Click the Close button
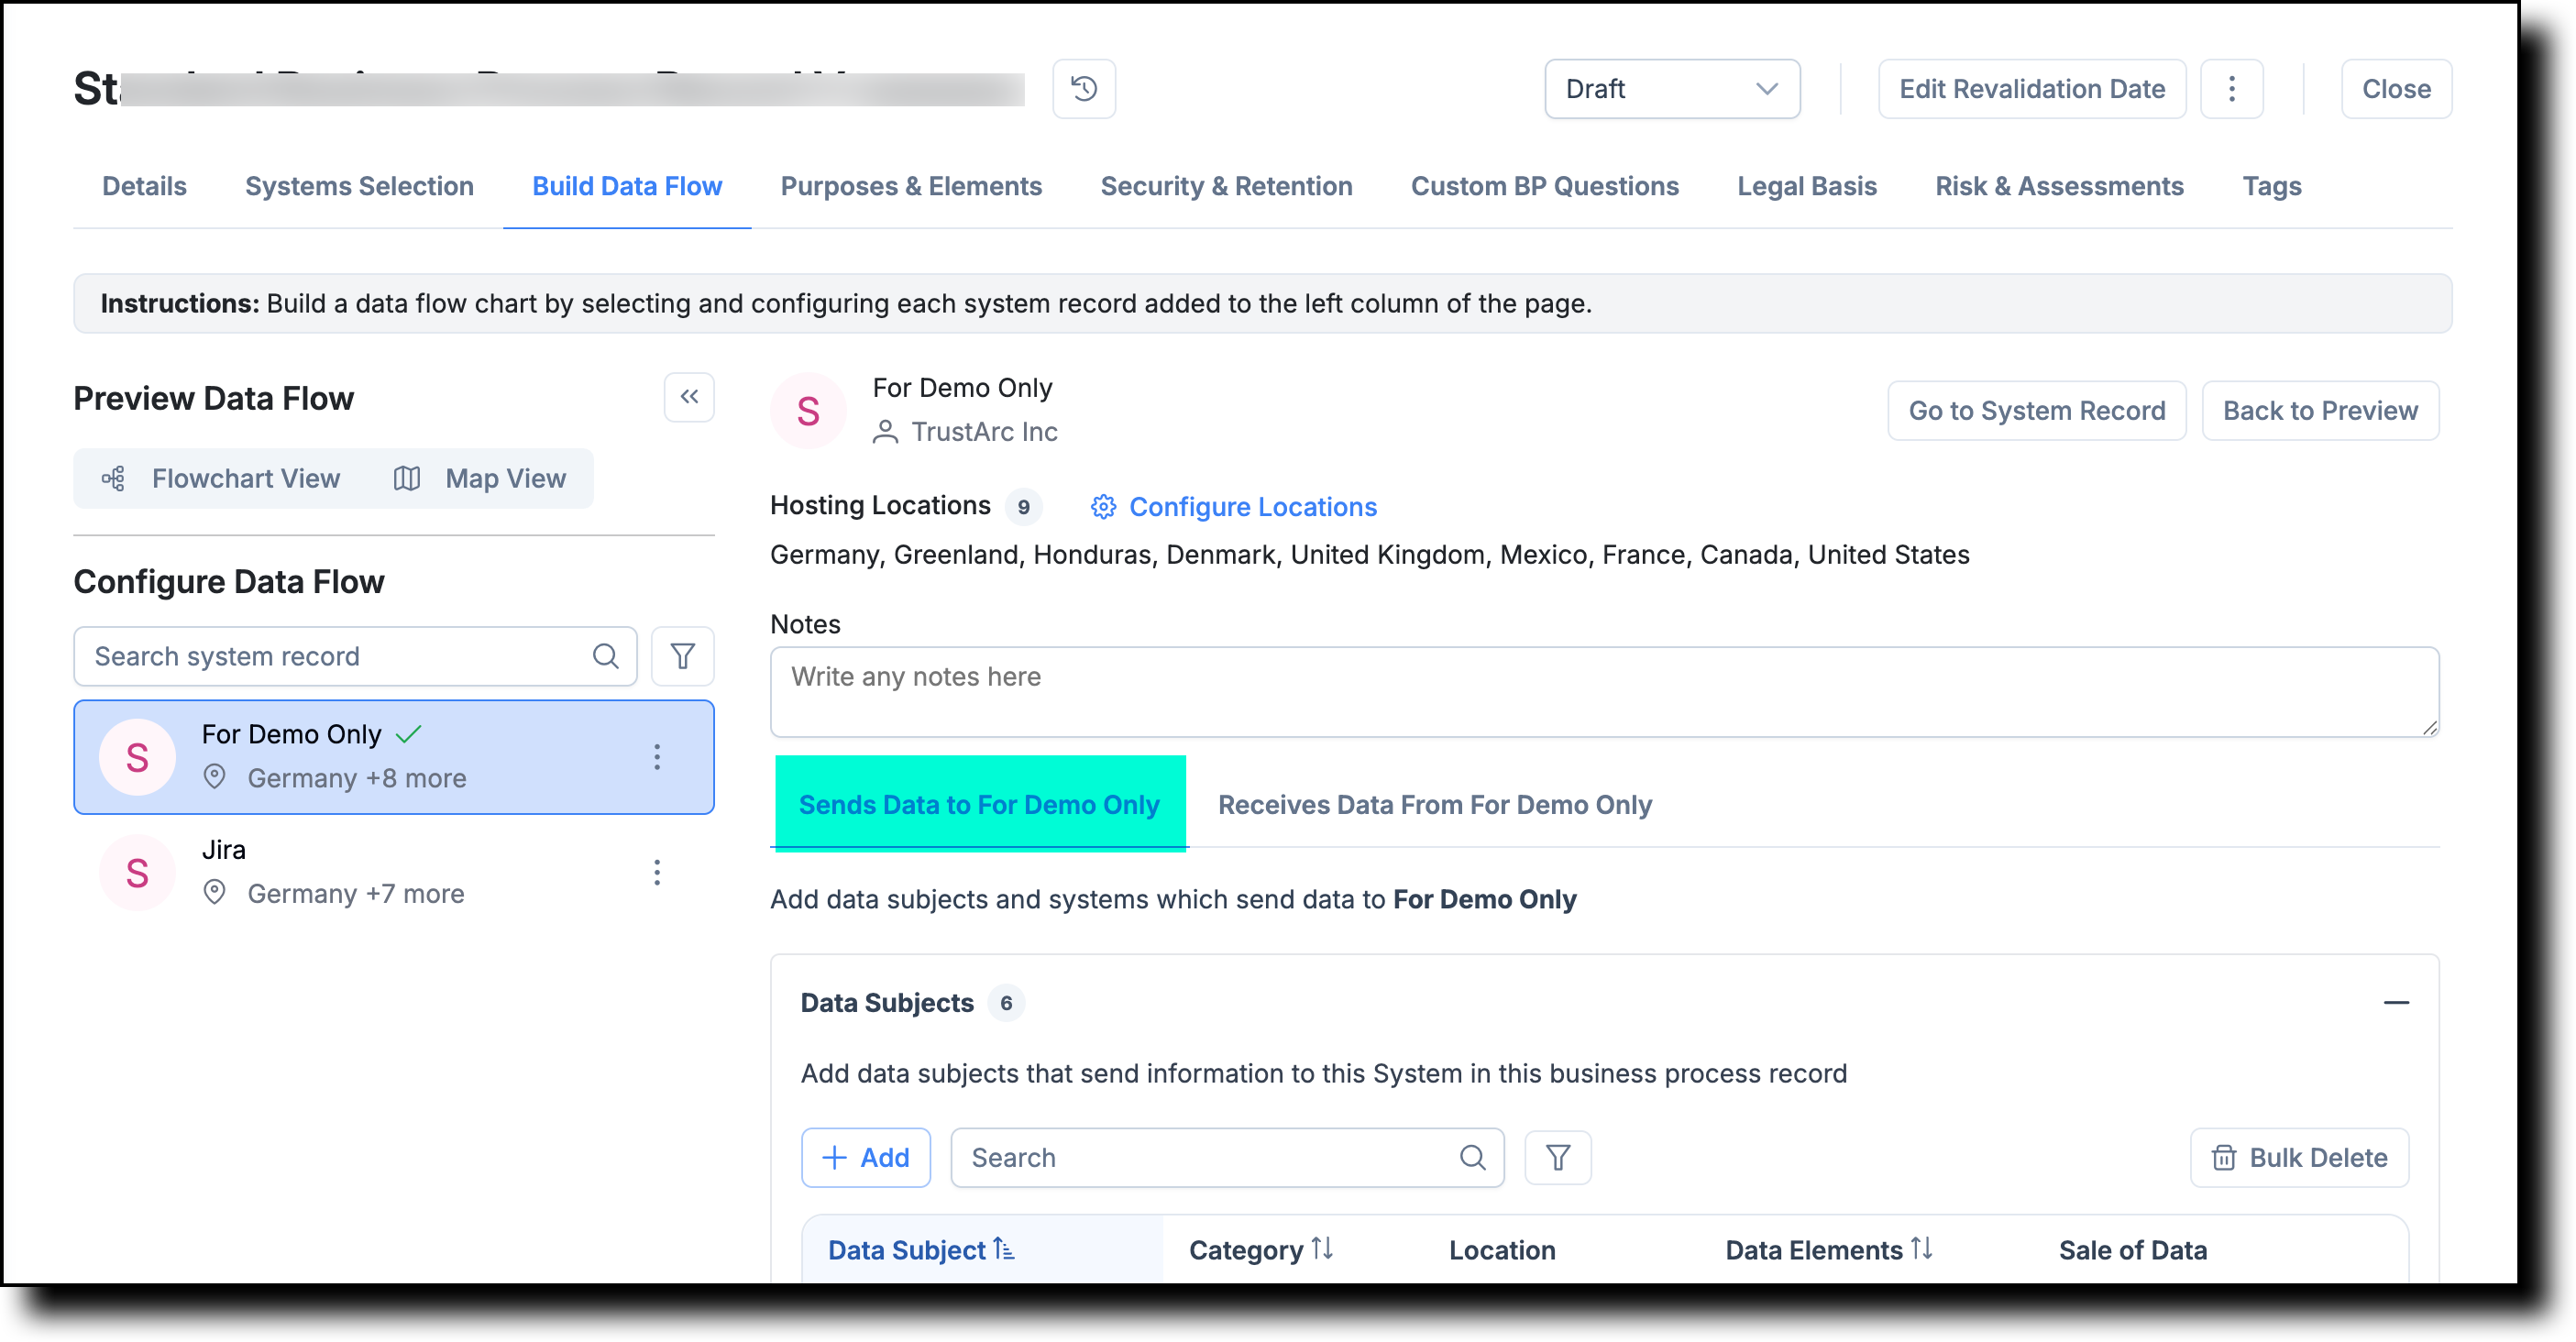This screenshot has height=1342, width=2576. pos(2396,89)
